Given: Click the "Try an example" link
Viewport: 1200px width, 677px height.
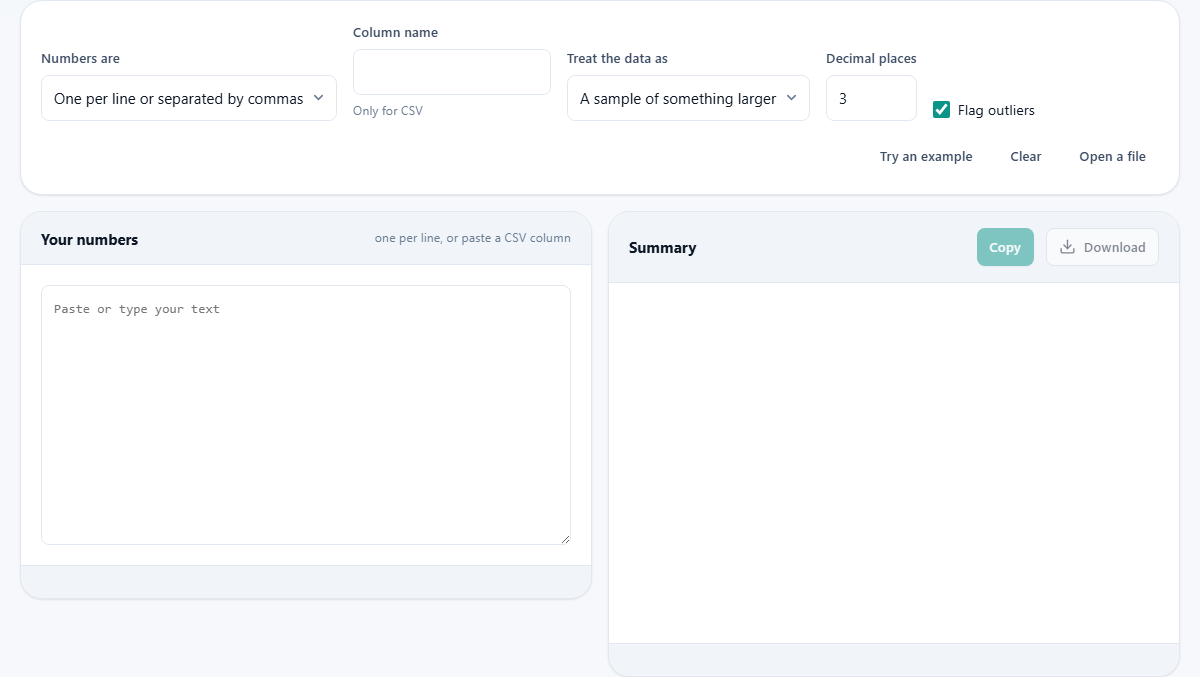Looking at the screenshot, I should pyautogui.click(x=926, y=156).
